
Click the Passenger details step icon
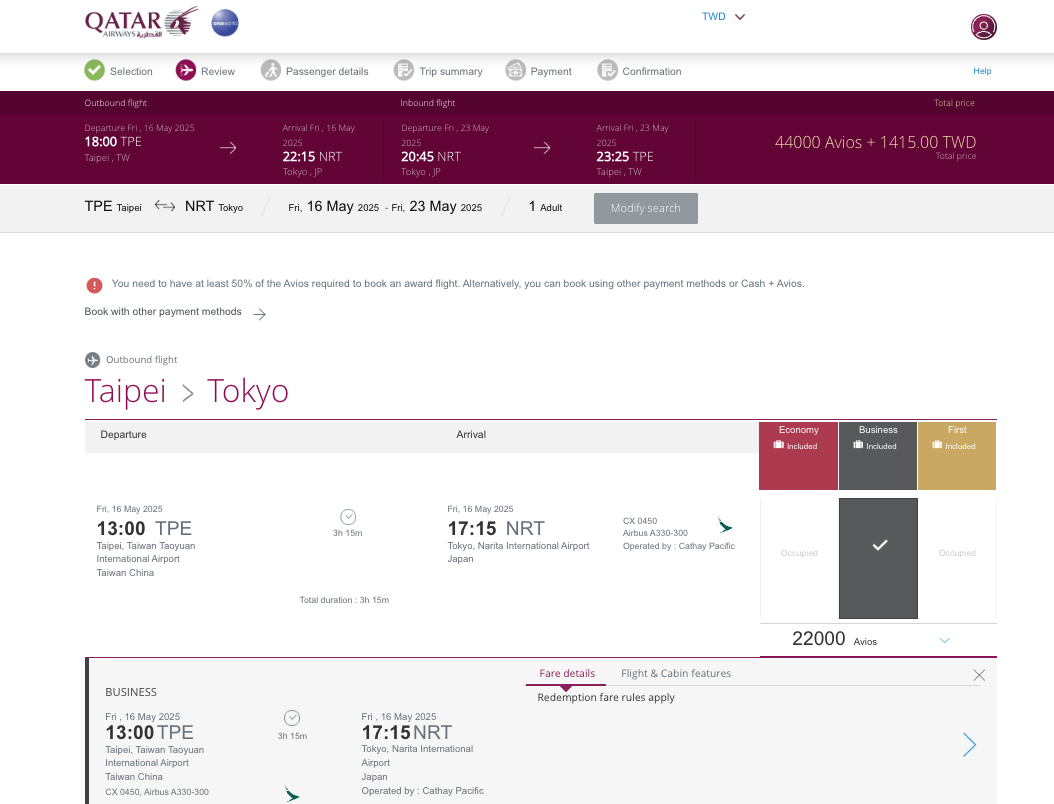(x=271, y=70)
